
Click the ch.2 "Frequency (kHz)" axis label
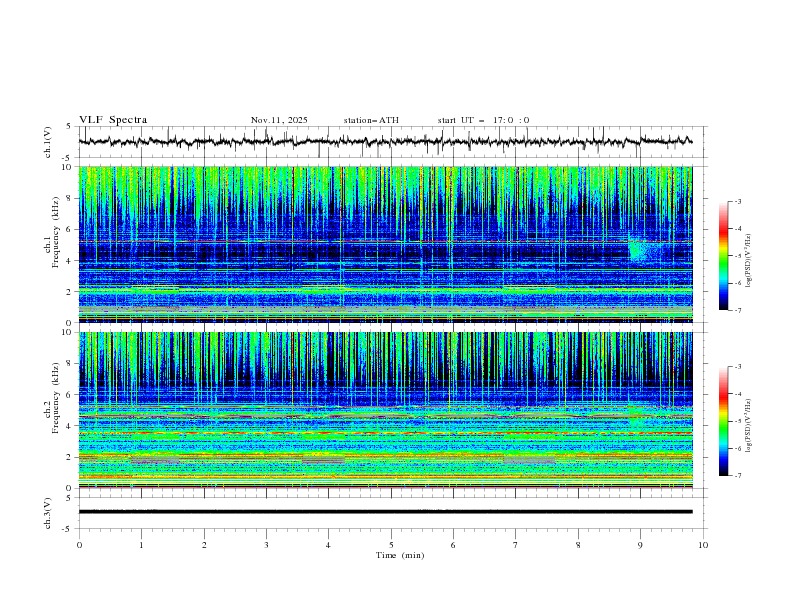pos(55,396)
